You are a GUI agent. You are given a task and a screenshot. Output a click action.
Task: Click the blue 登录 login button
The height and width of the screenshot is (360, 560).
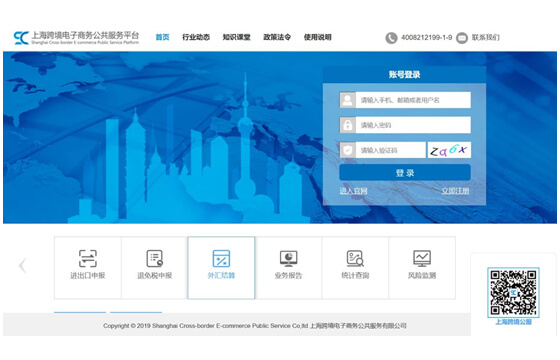(405, 173)
